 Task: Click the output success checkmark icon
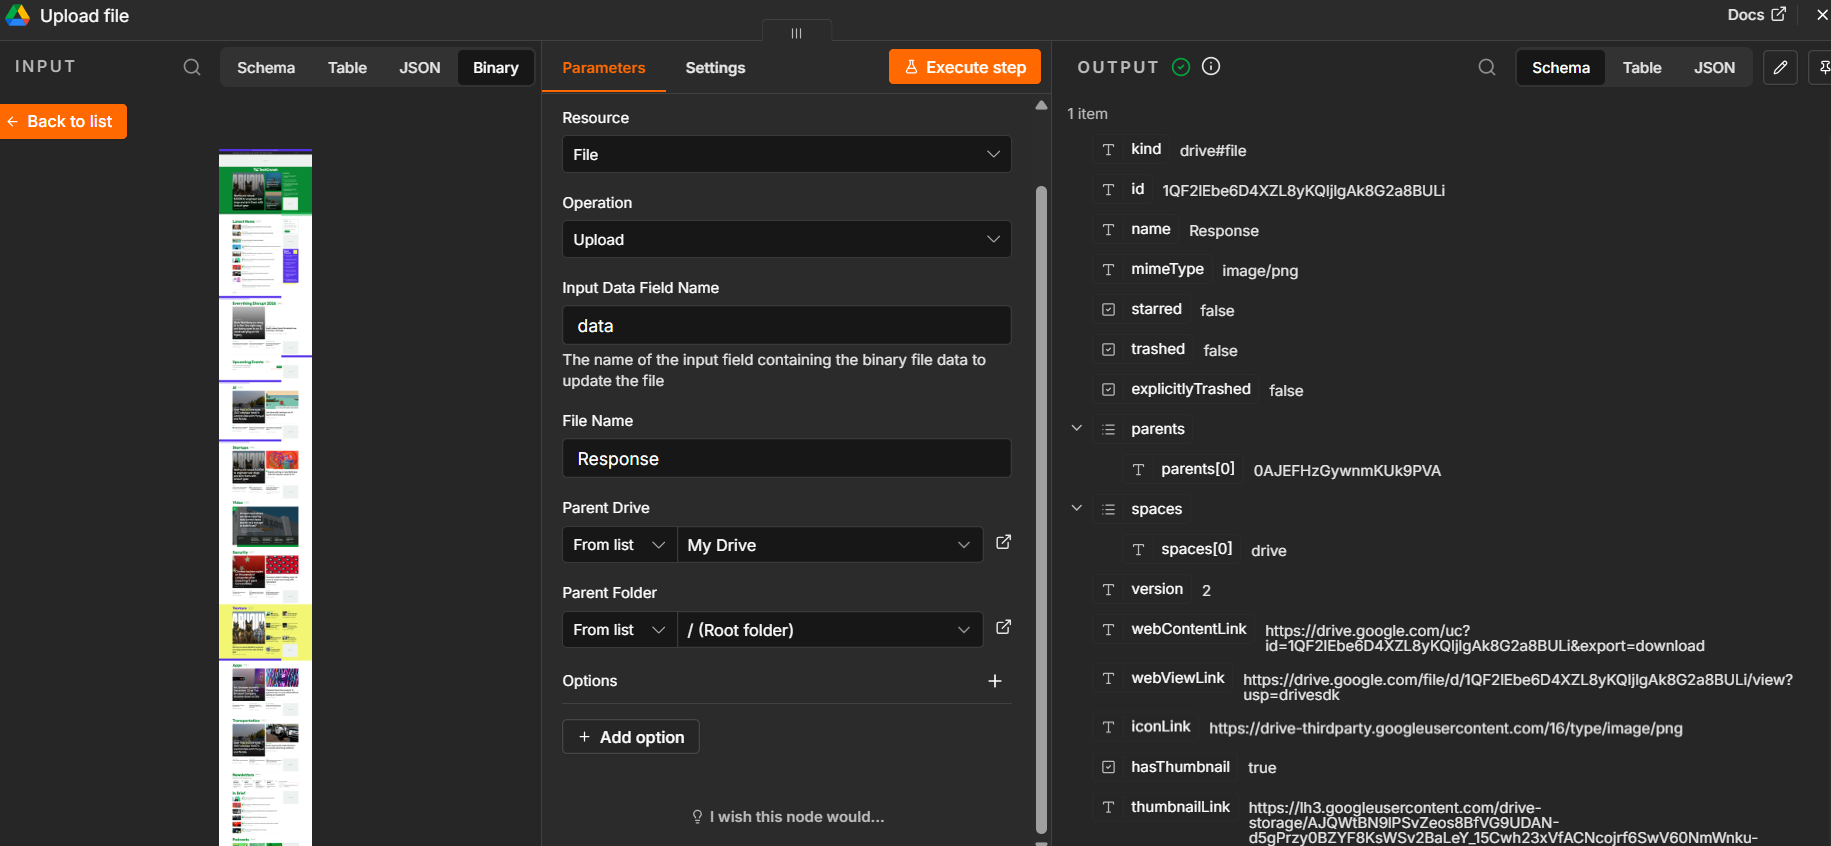(1181, 67)
